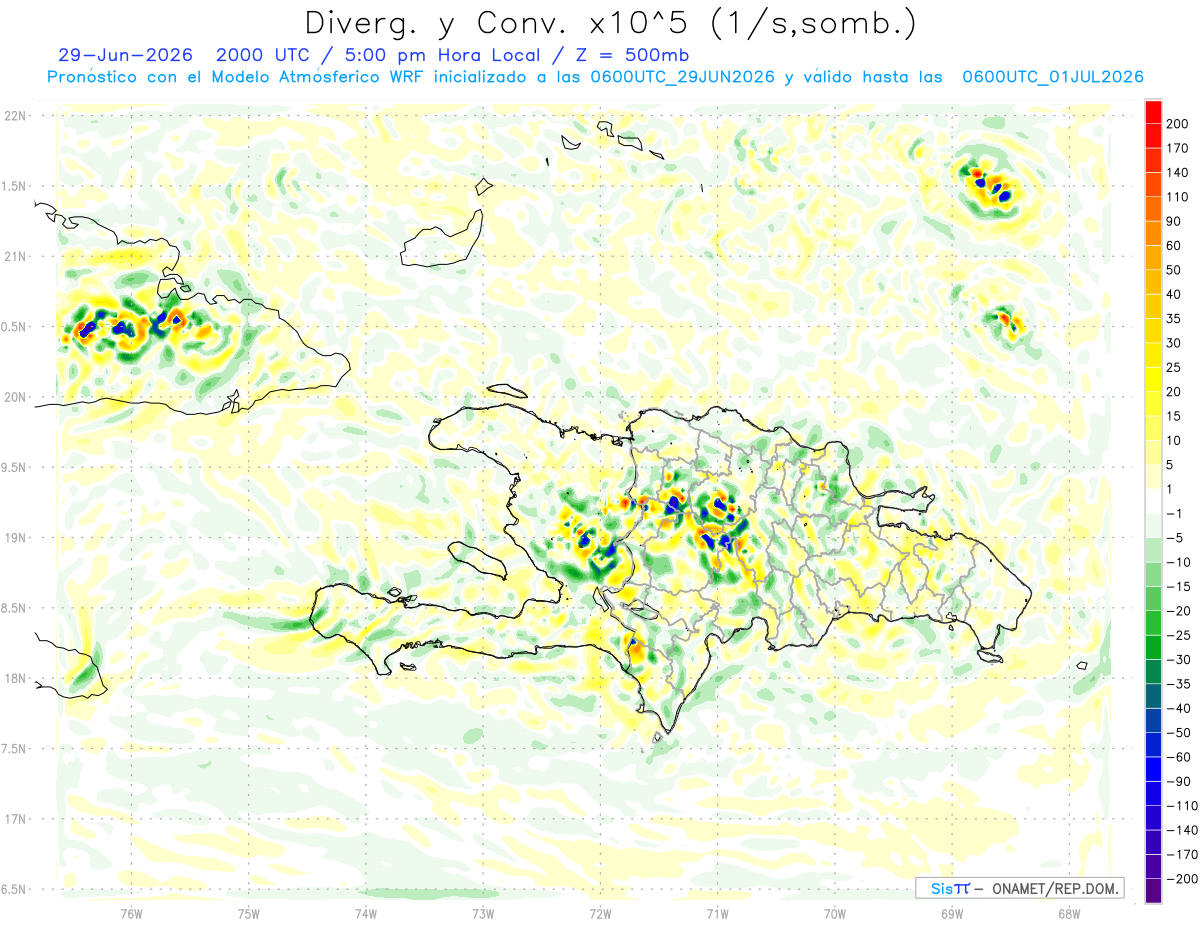Click the color scale value "-1"
The image size is (1200, 927).
click(x=1175, y=513)
